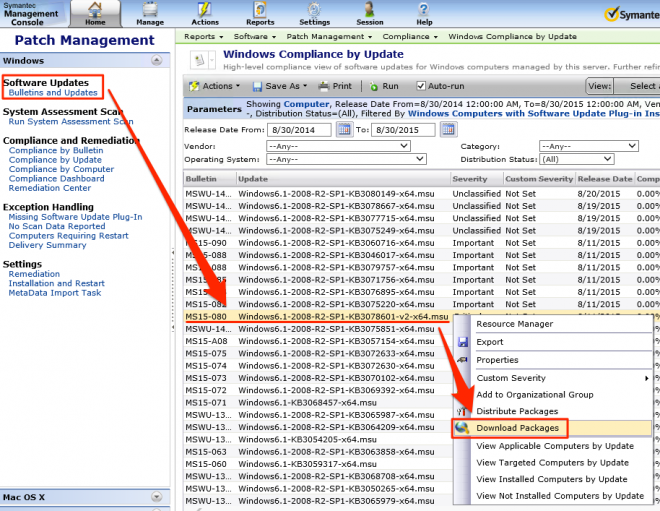Open the Actions toolbar dropdown
This screenshot has height=511, width=660.
pyautogui.click(x=214, y=86)
